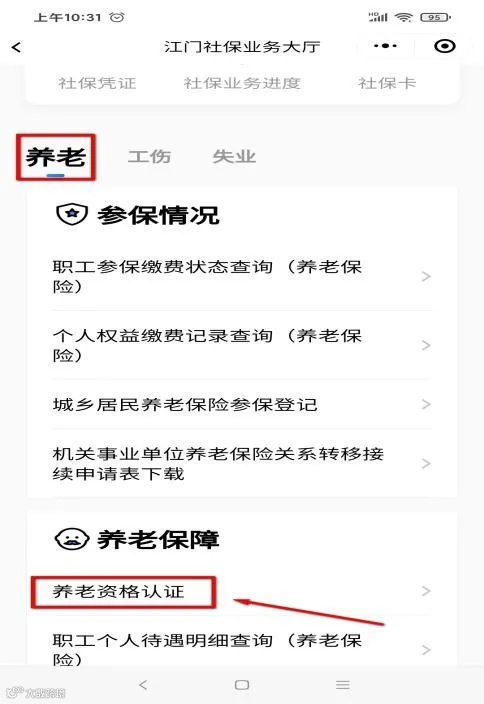Switch to the 工伤 tab
Image resolution: width=484 pixels, height=704 pixels.
coord(149,157)
